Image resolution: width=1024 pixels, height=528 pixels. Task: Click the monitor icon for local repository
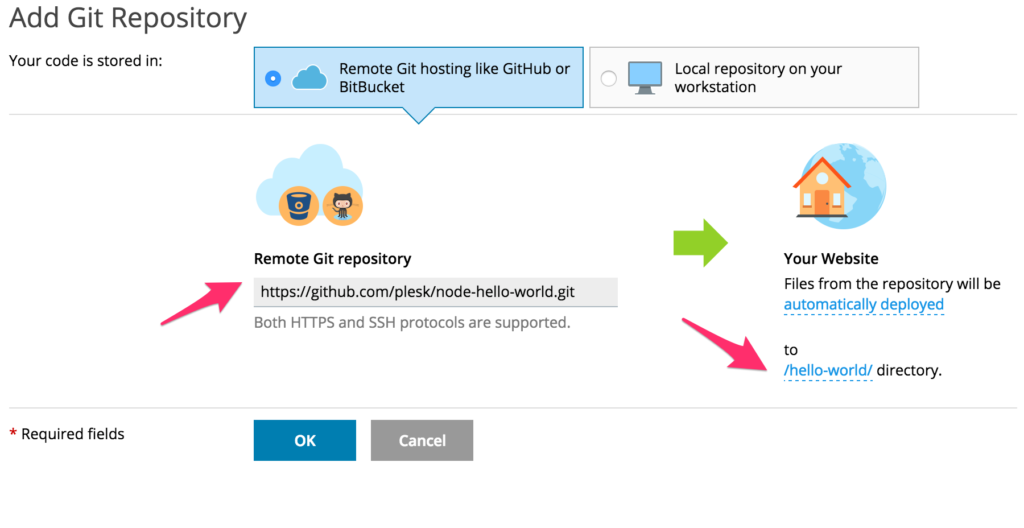645,78
